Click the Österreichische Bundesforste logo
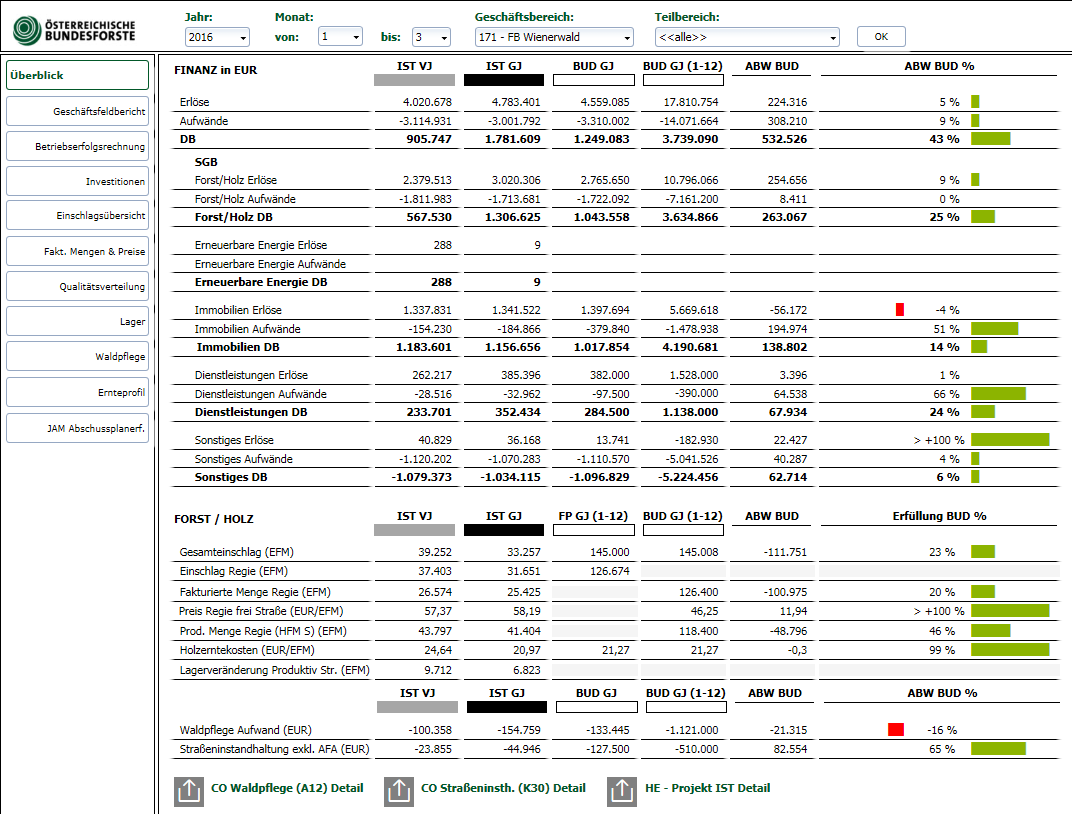The height and width of the screenshot is (814, 1072). [74, 31]
